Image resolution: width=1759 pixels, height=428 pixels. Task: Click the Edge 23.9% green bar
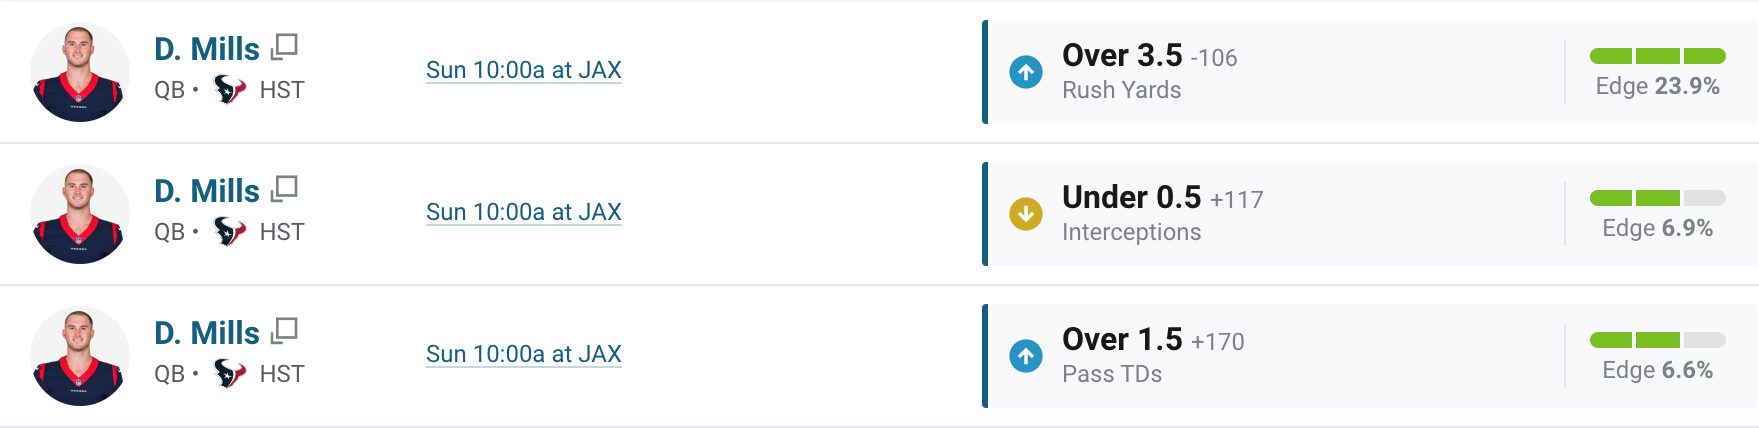[x=1658, y=56]
